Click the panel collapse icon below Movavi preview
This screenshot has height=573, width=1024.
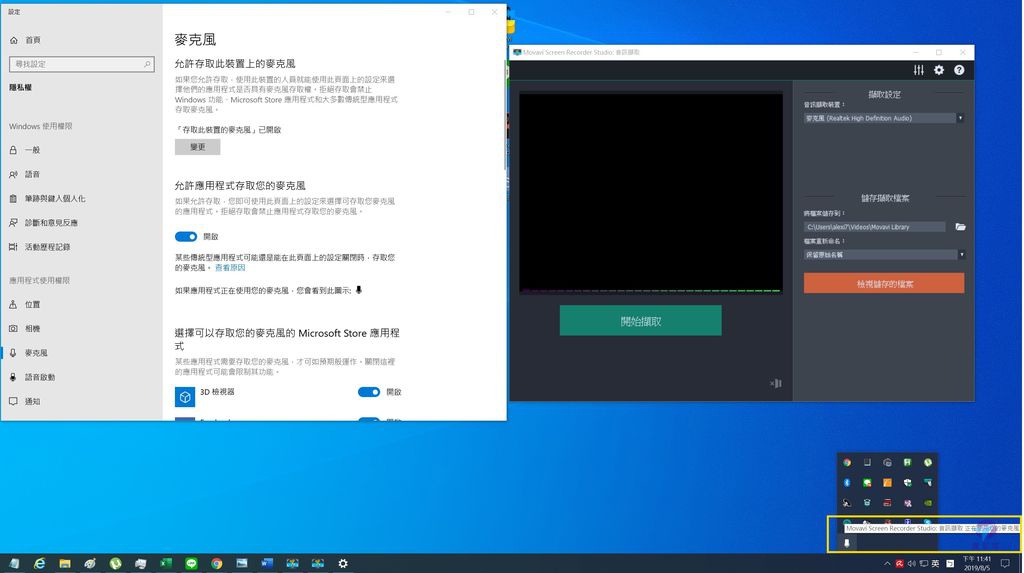775,384
